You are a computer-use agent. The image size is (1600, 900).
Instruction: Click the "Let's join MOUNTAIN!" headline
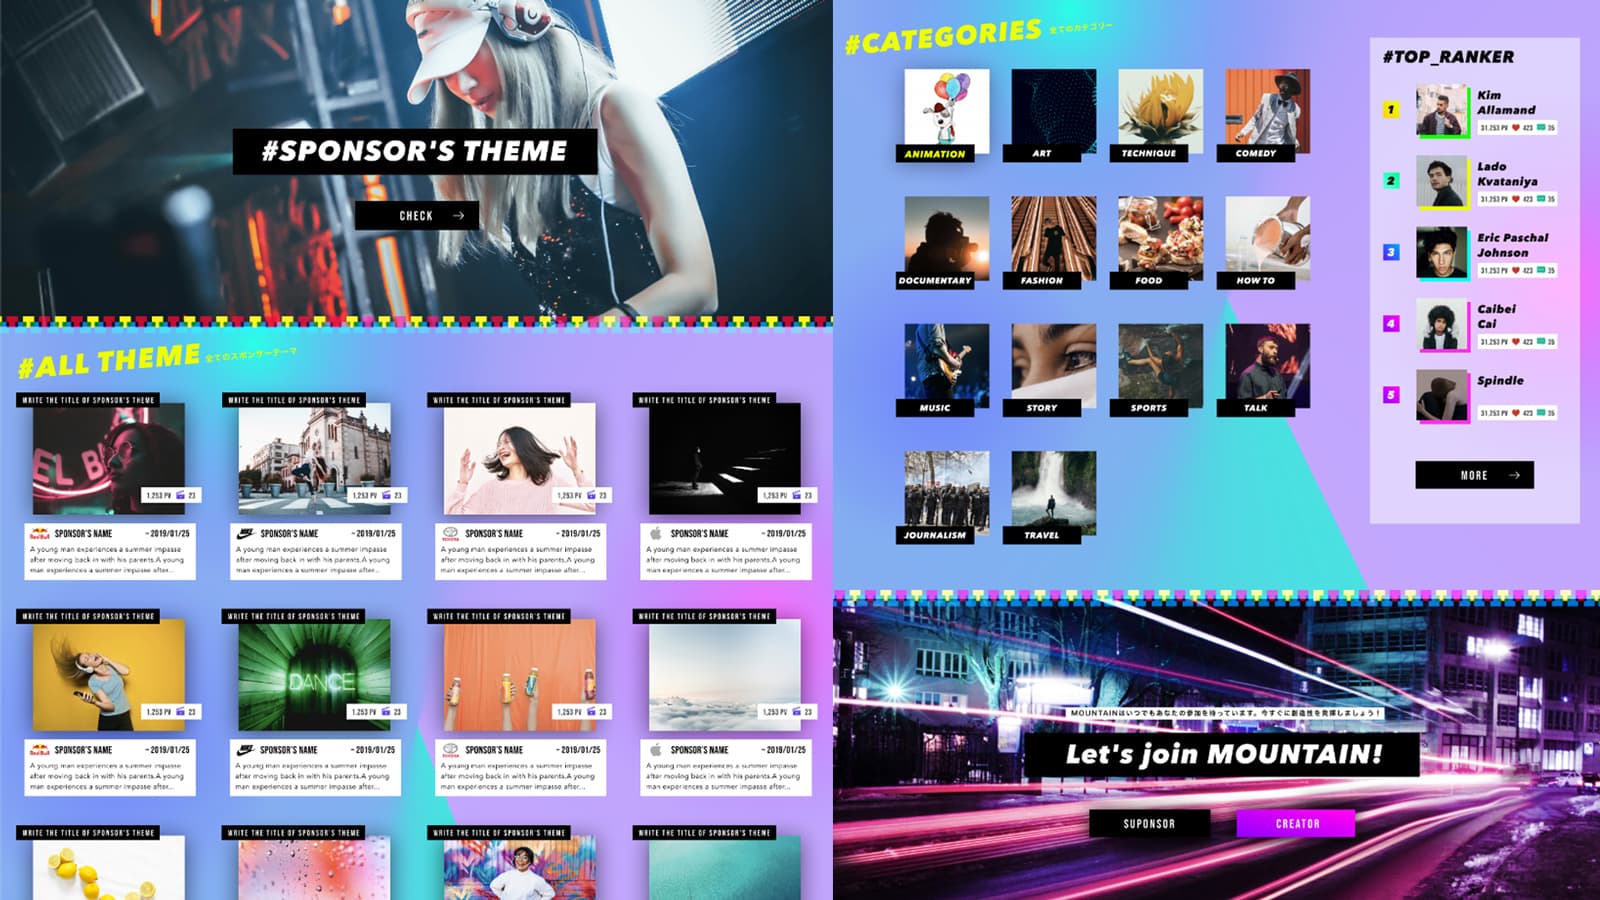(1222, 754)
